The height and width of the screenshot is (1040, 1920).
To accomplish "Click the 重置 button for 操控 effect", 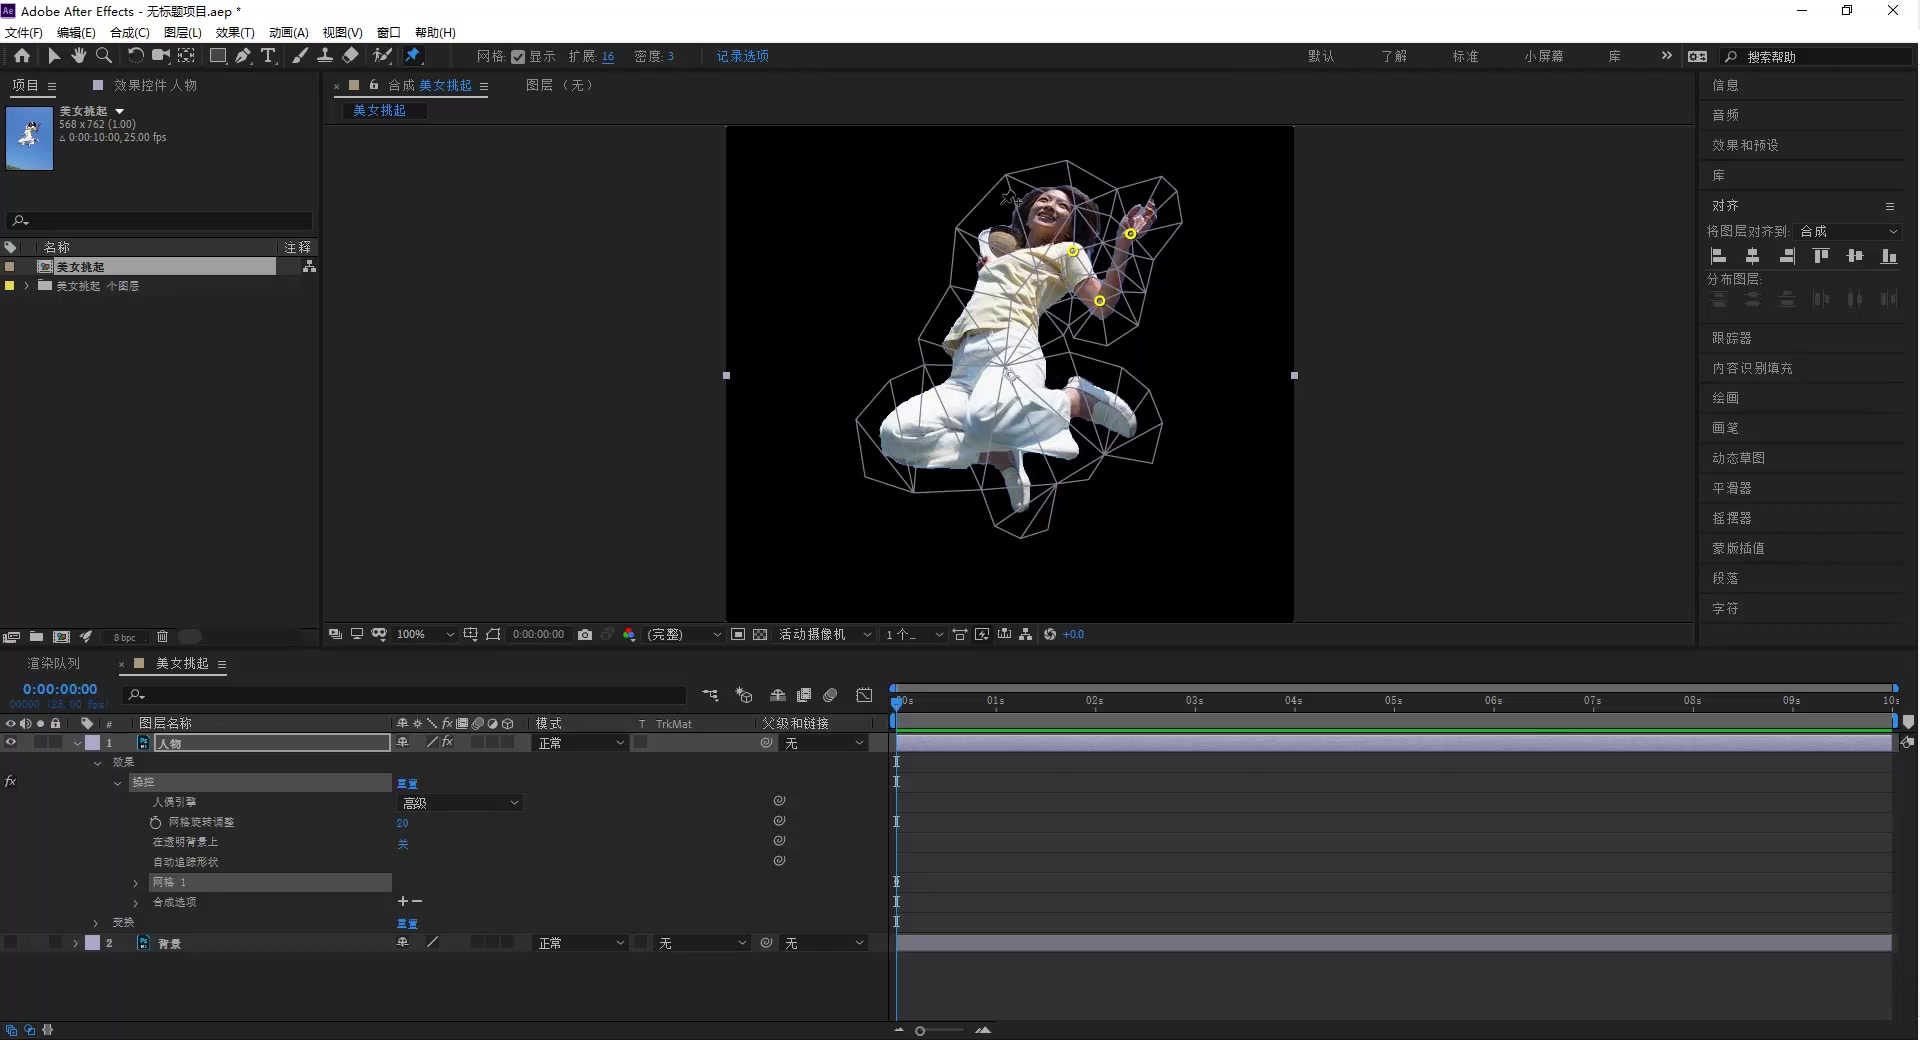I will pos(407,783).
